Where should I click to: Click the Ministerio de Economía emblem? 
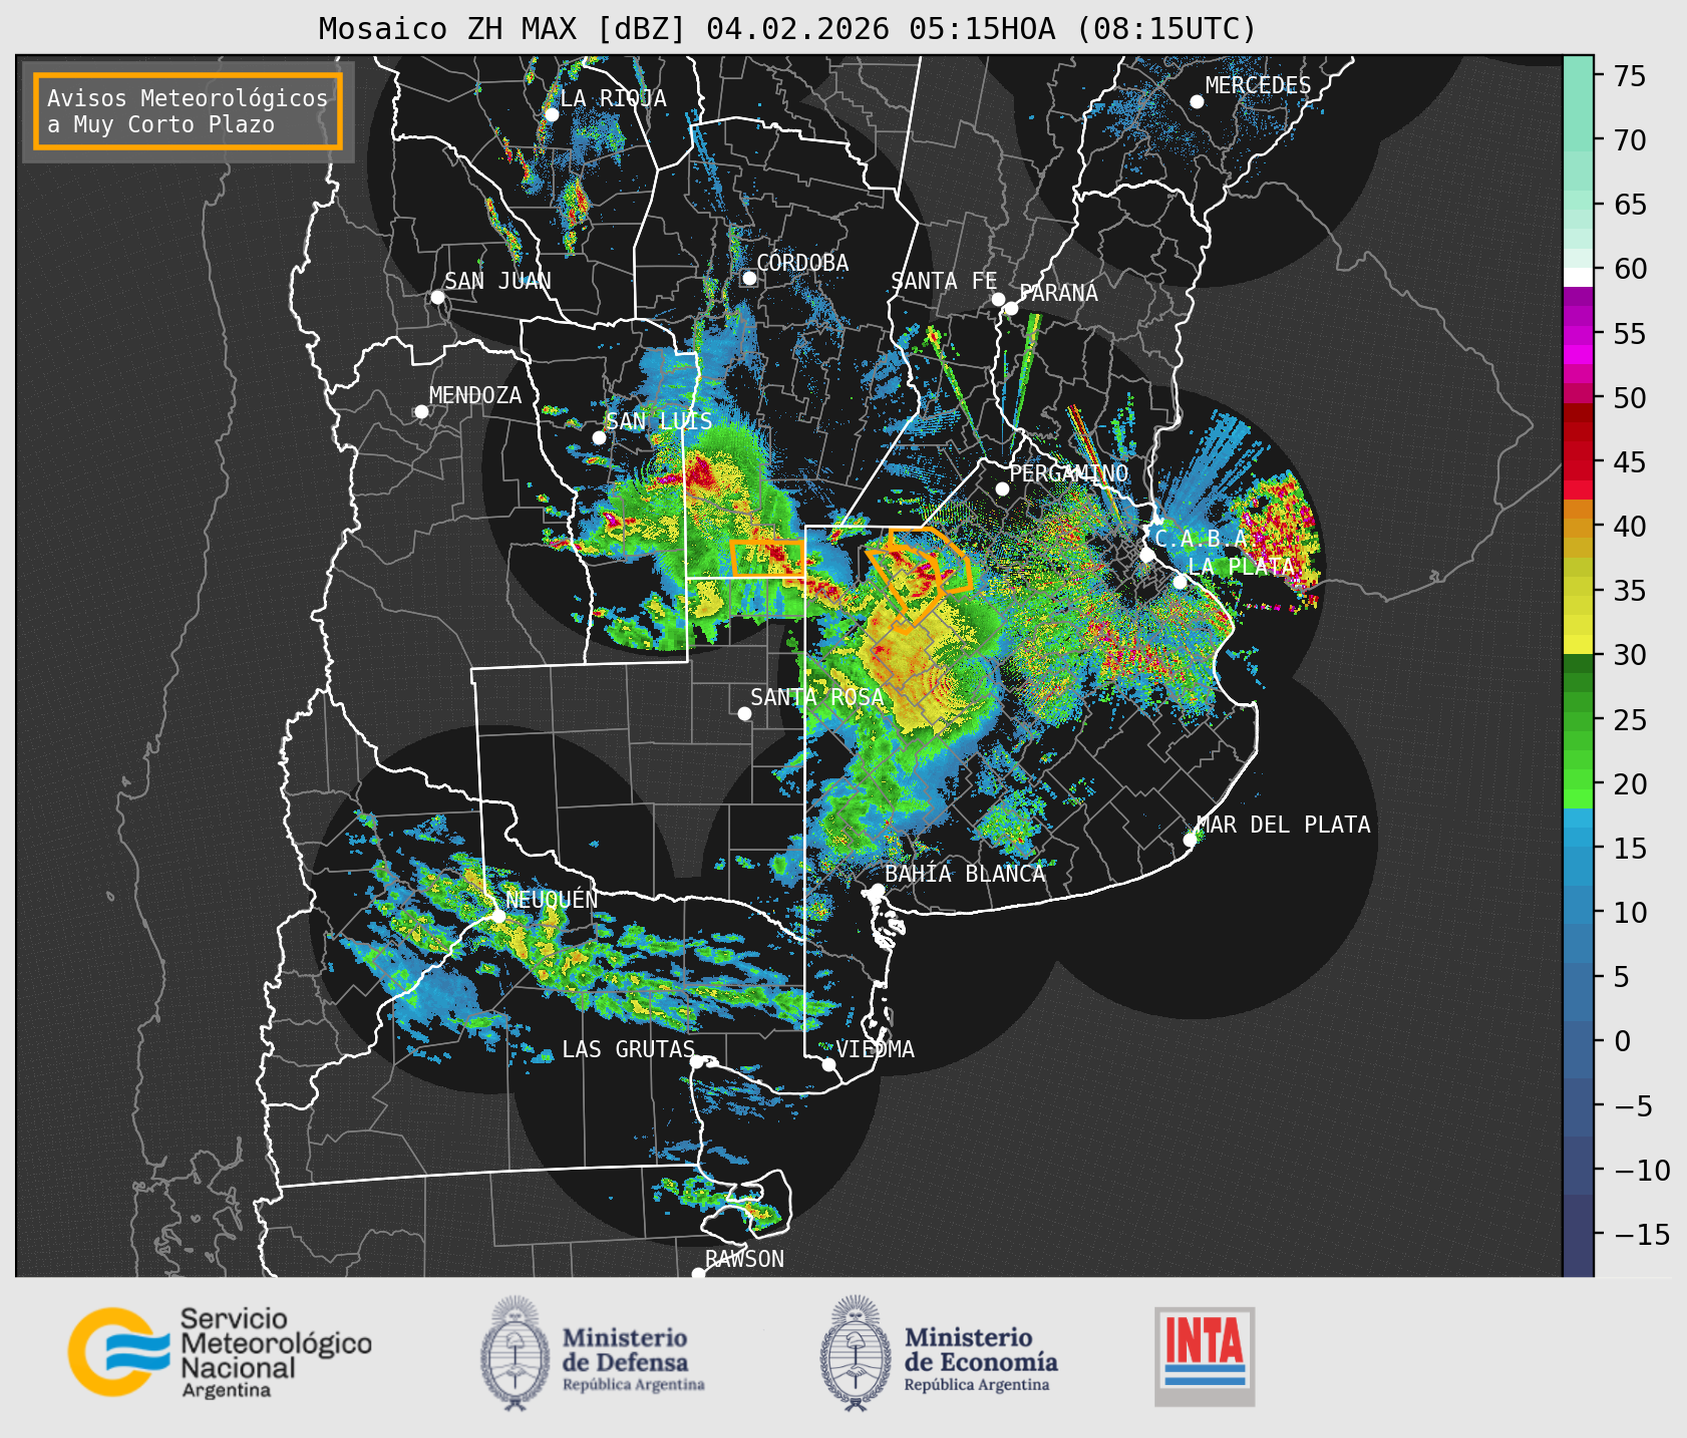coord(855,1353)
